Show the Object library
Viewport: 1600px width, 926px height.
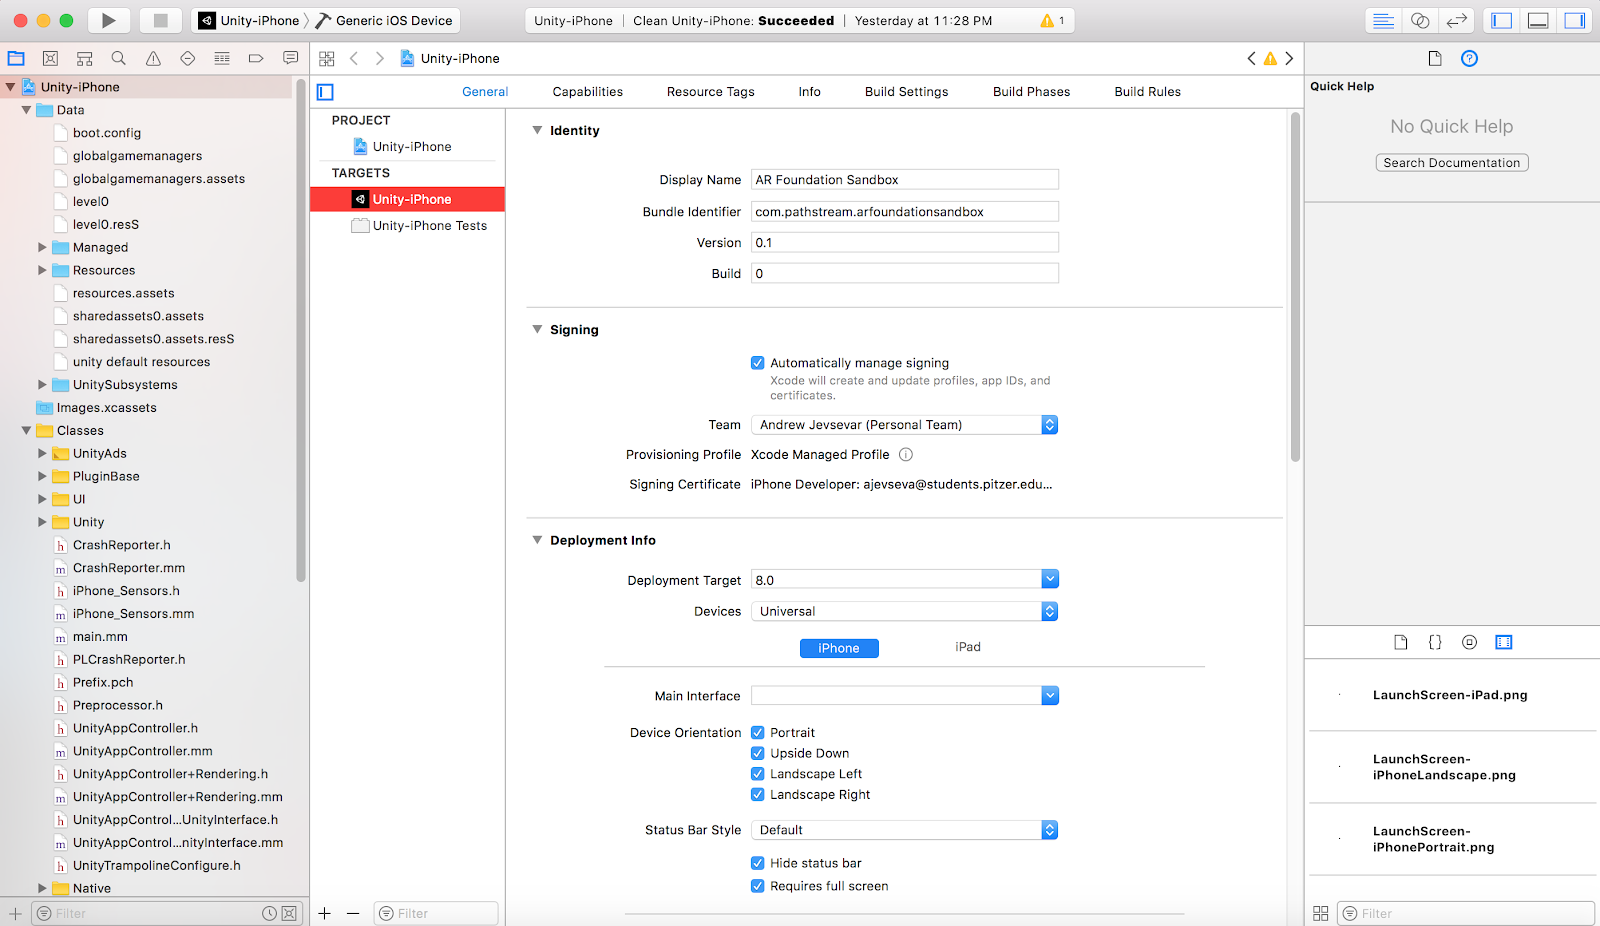(1469, 643)
